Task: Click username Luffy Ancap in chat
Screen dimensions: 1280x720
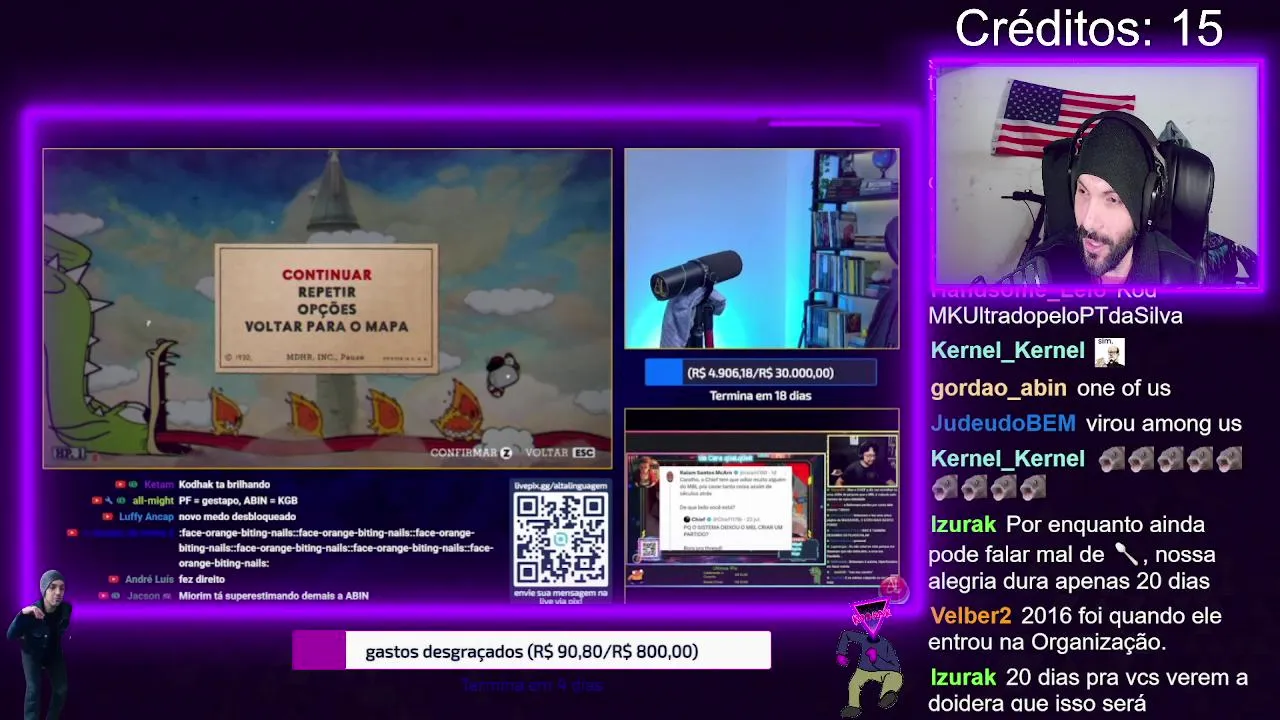Action: [x=146, y=516]
